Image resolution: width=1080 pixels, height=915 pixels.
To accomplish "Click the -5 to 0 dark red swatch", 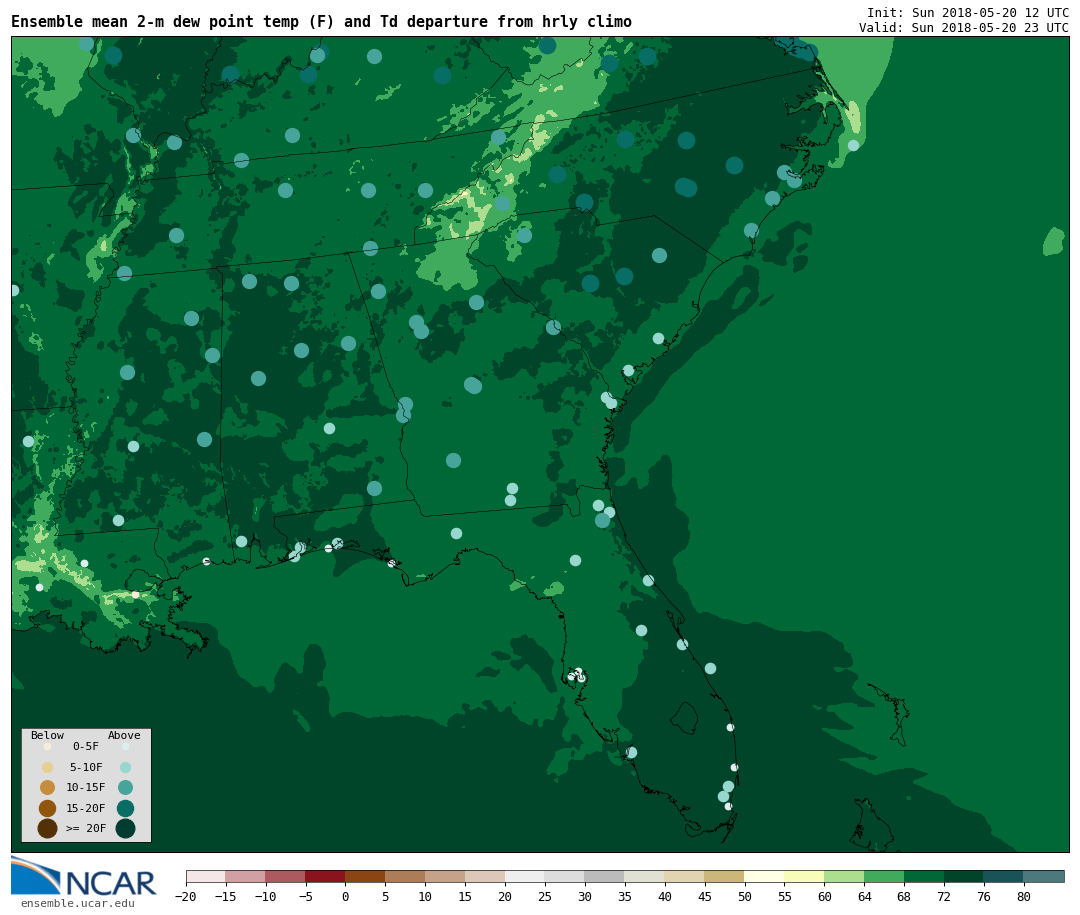I will click(x=326, y=876).
